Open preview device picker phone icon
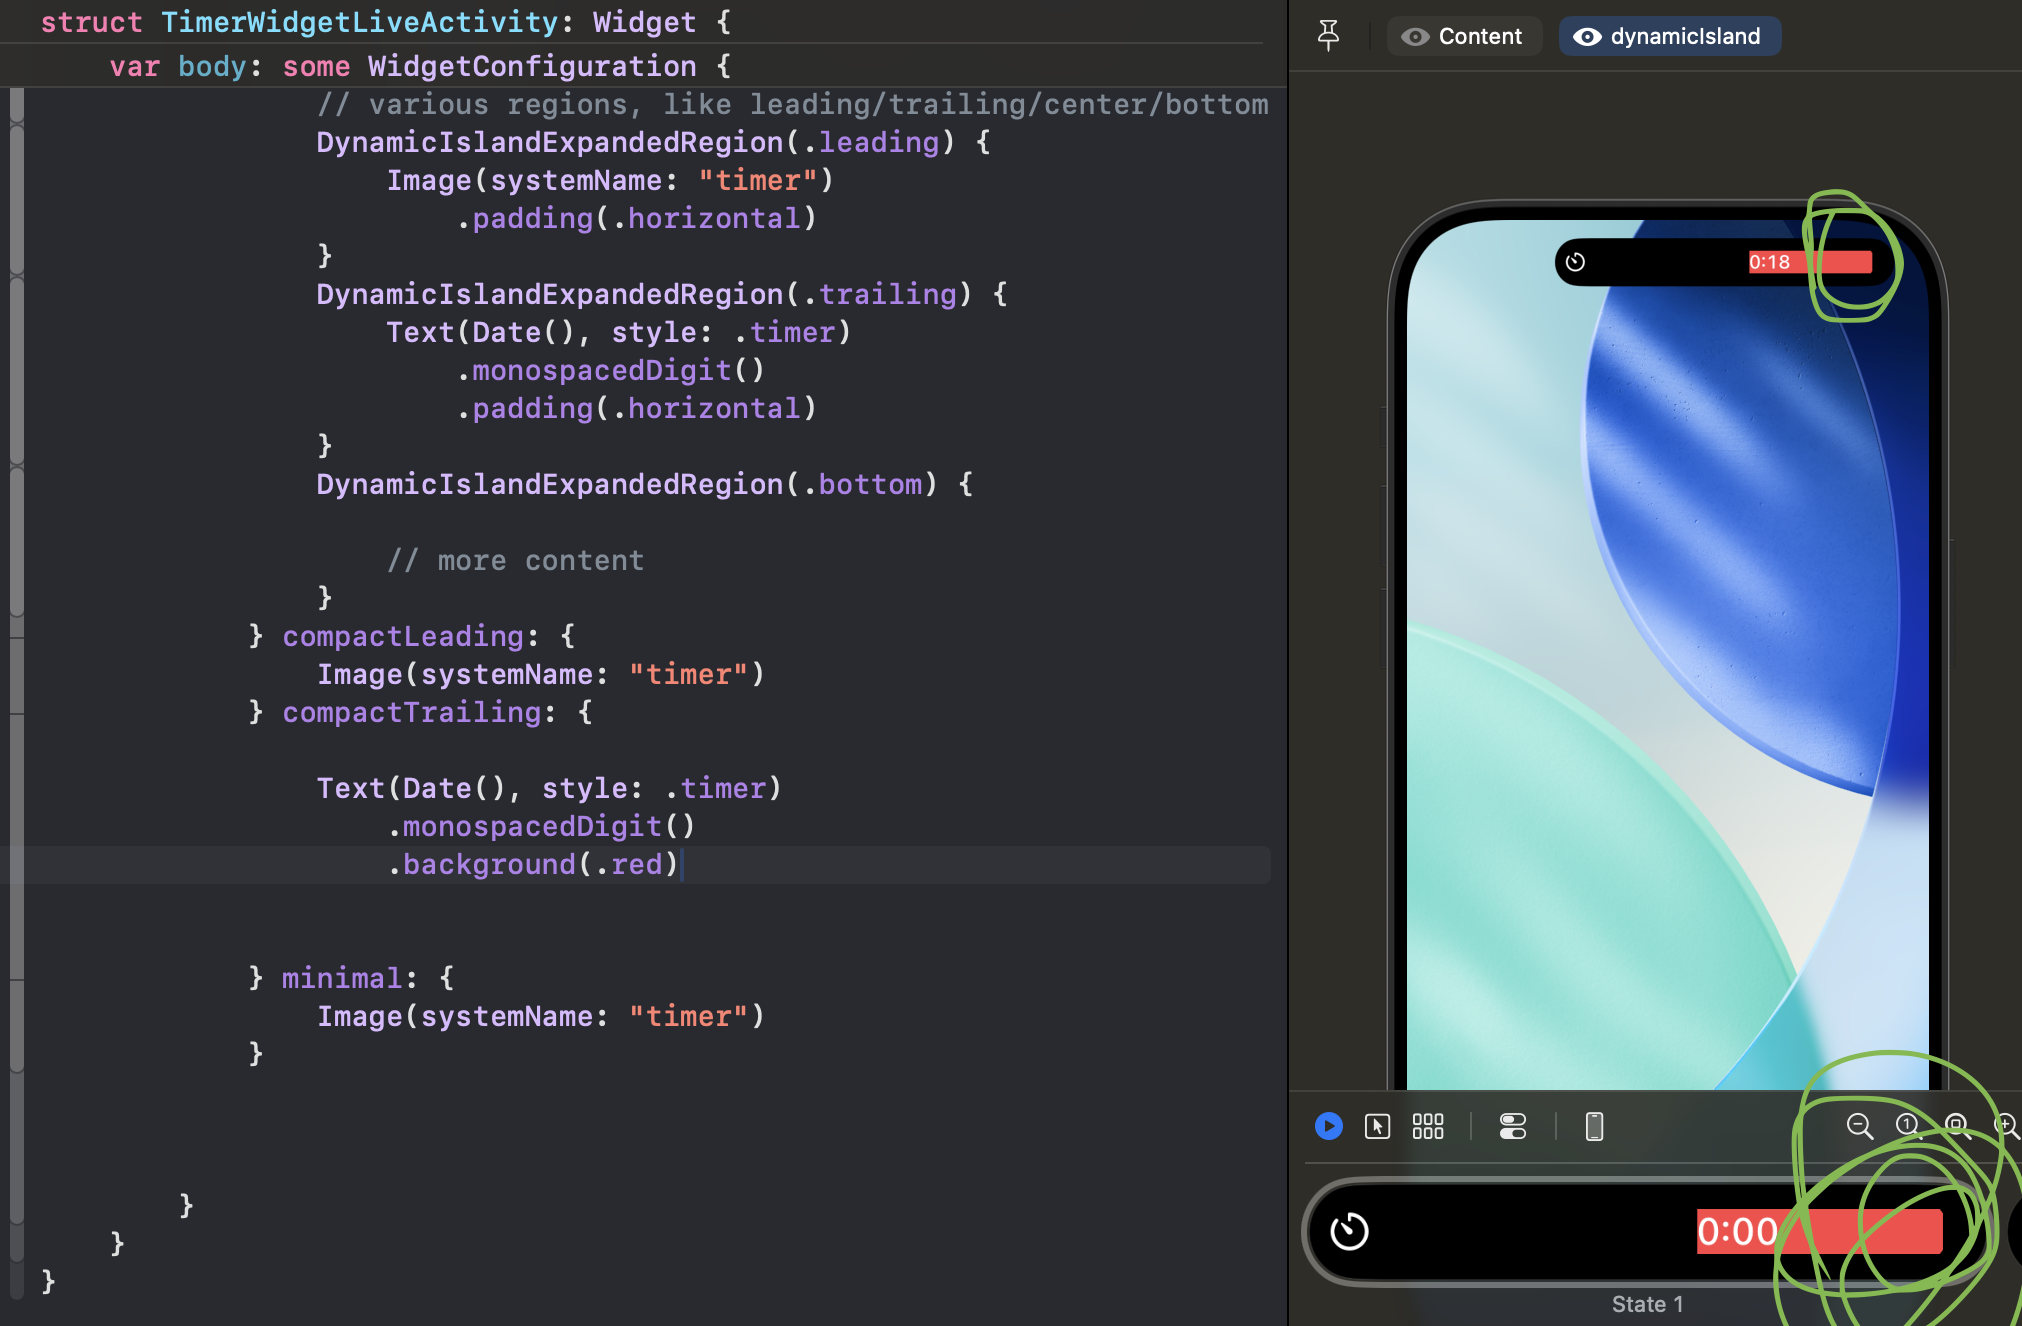Image resolution: width=2022 pixels, height=1326 pixels. pos(1594,1126)
